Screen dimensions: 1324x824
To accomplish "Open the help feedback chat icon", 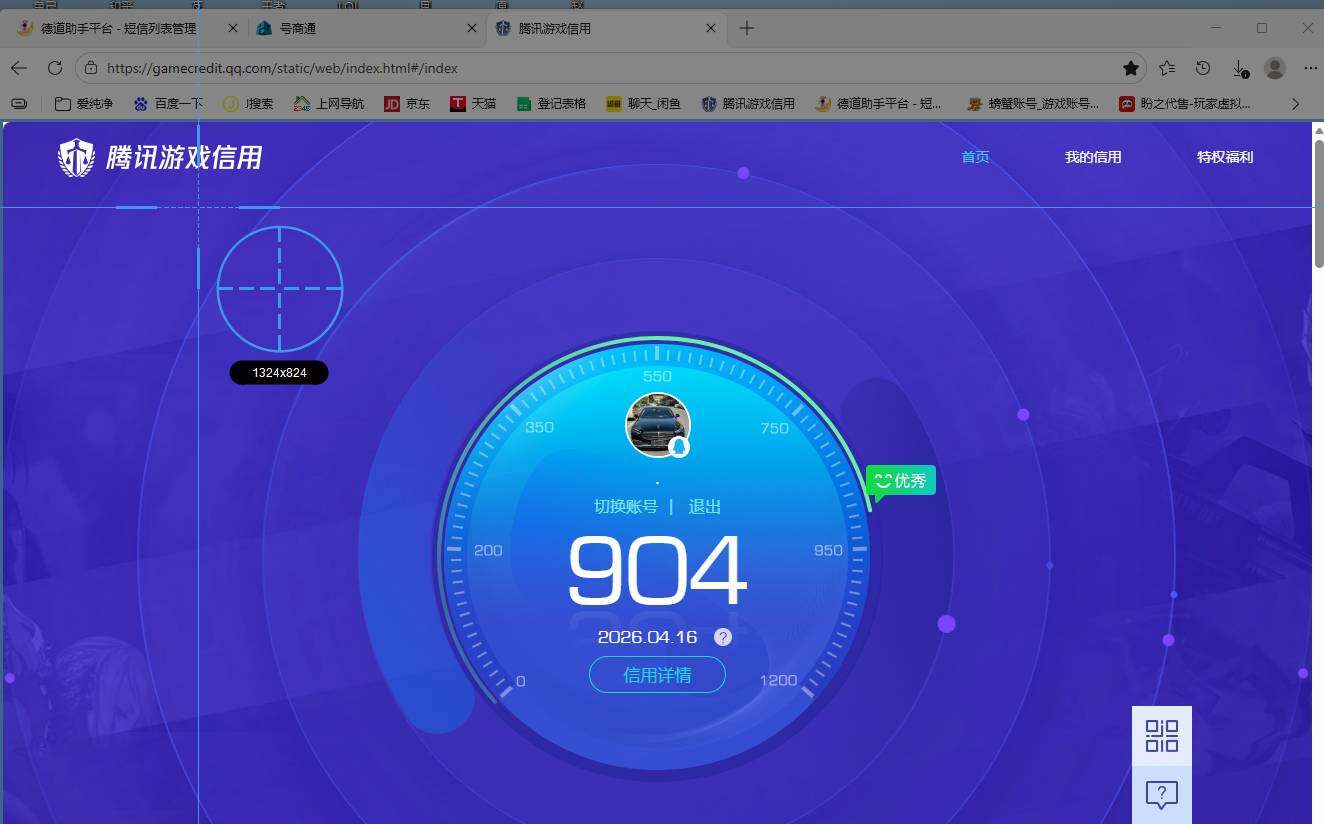I will pyautogui.click(x=1161, y=795).
